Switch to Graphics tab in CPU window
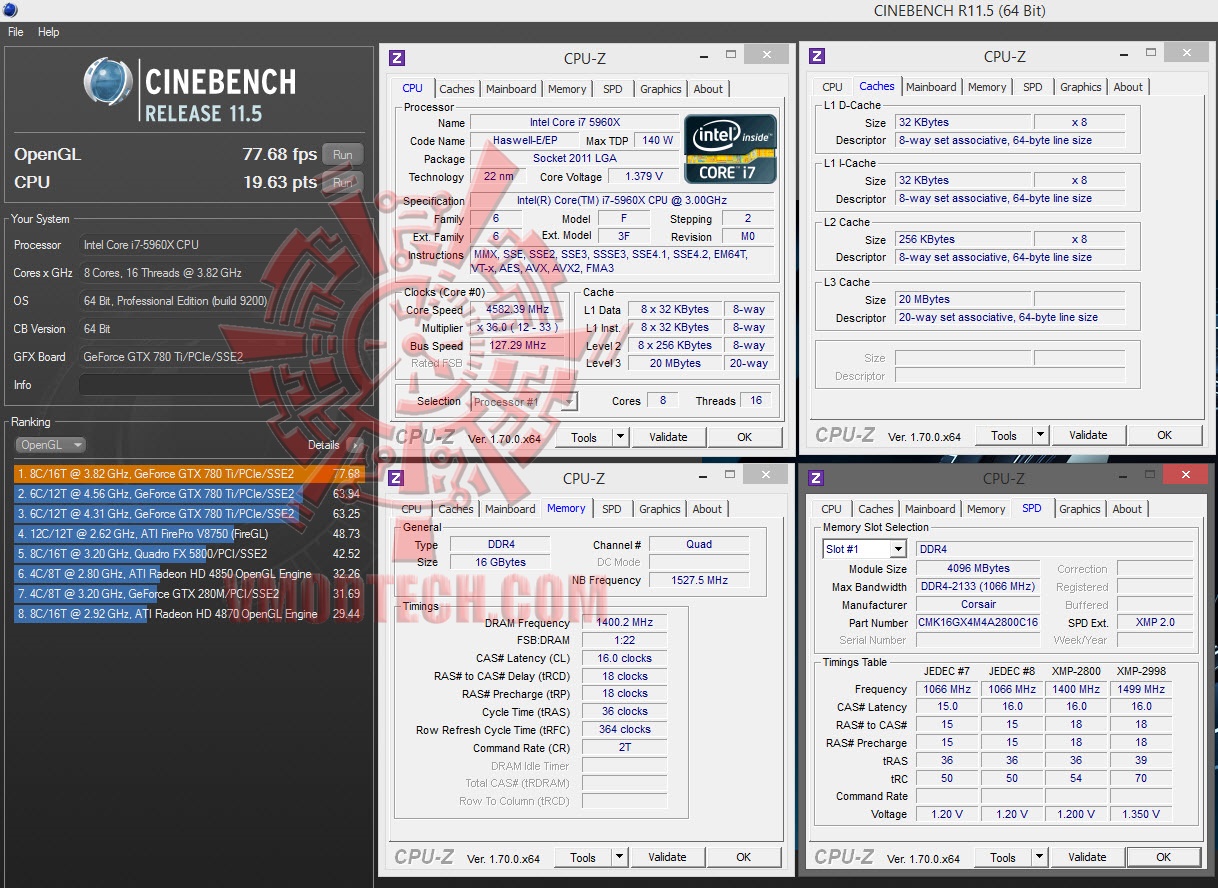The width and height of the screenshot is (1218, 888). click(661, 89)
